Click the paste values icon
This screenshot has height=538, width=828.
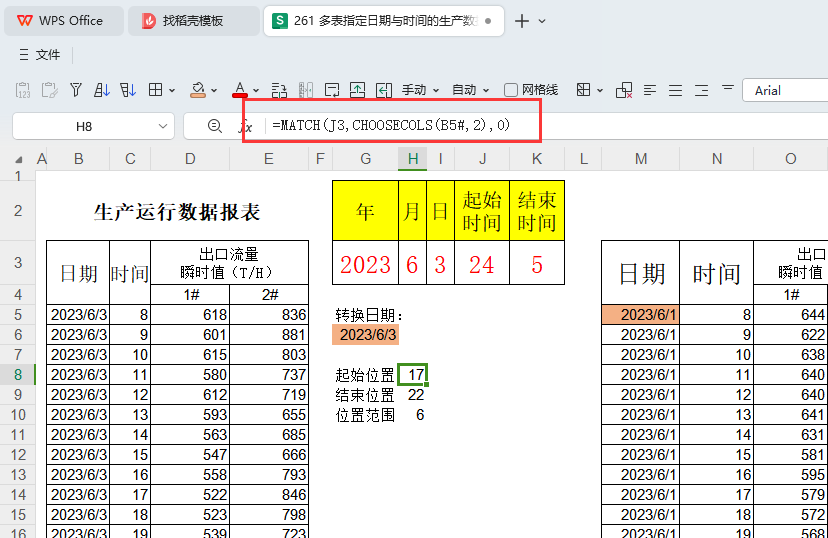23,90
